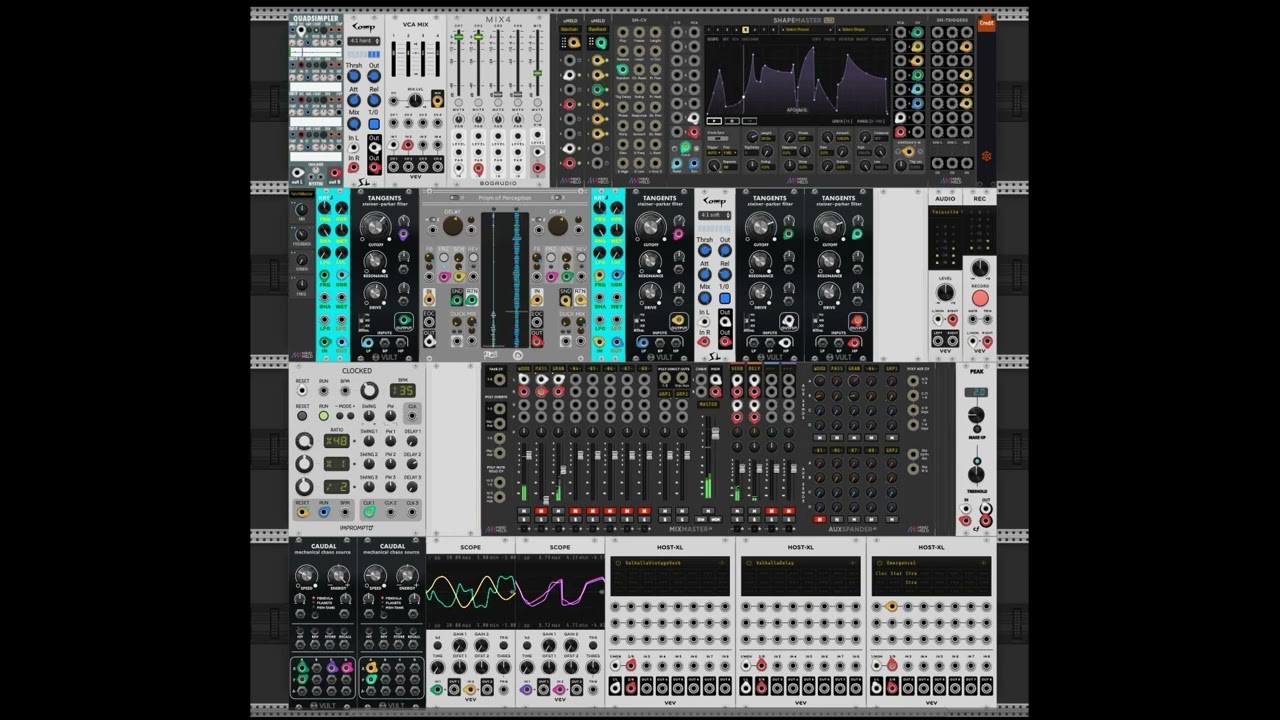Open the ValhallaVintageVerb plugin display in Host-XL

[670, 576]
